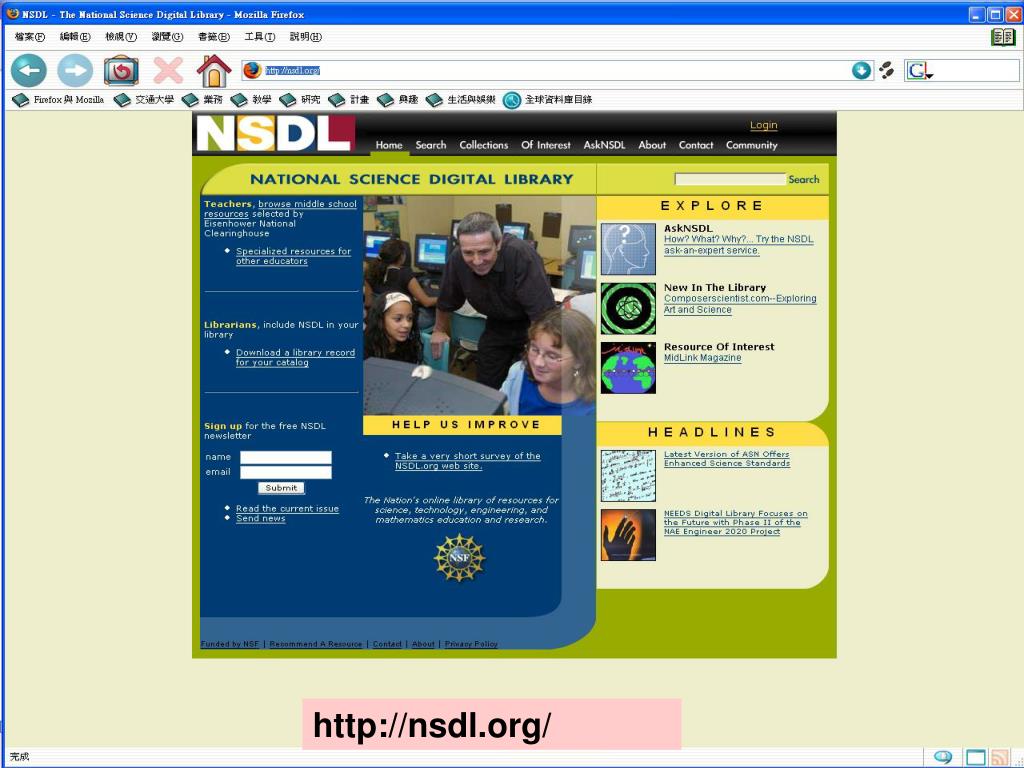Go to the Search nav tab
The width and height of the screenshot is (1024, 768).
(431, 145)
